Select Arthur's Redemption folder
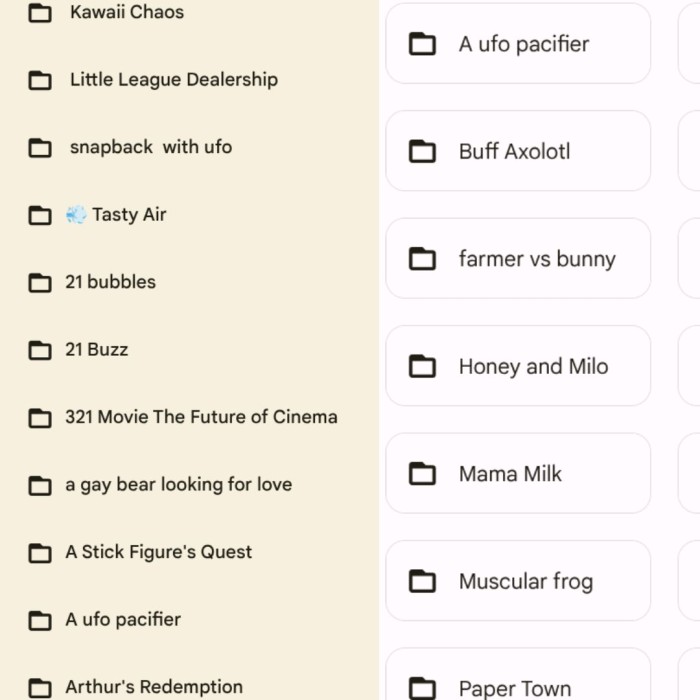The image size is (700, 700). 154,687
